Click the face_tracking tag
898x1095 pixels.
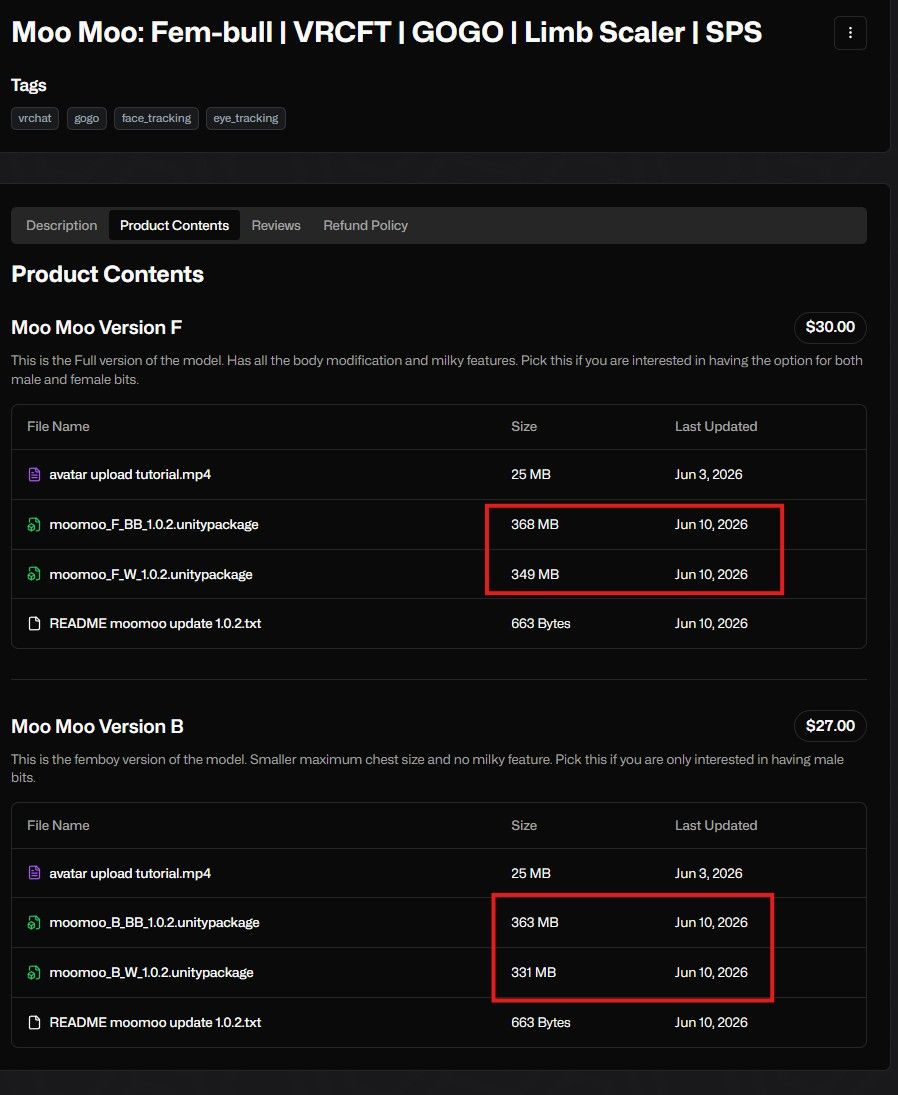(x=156, y=118)
